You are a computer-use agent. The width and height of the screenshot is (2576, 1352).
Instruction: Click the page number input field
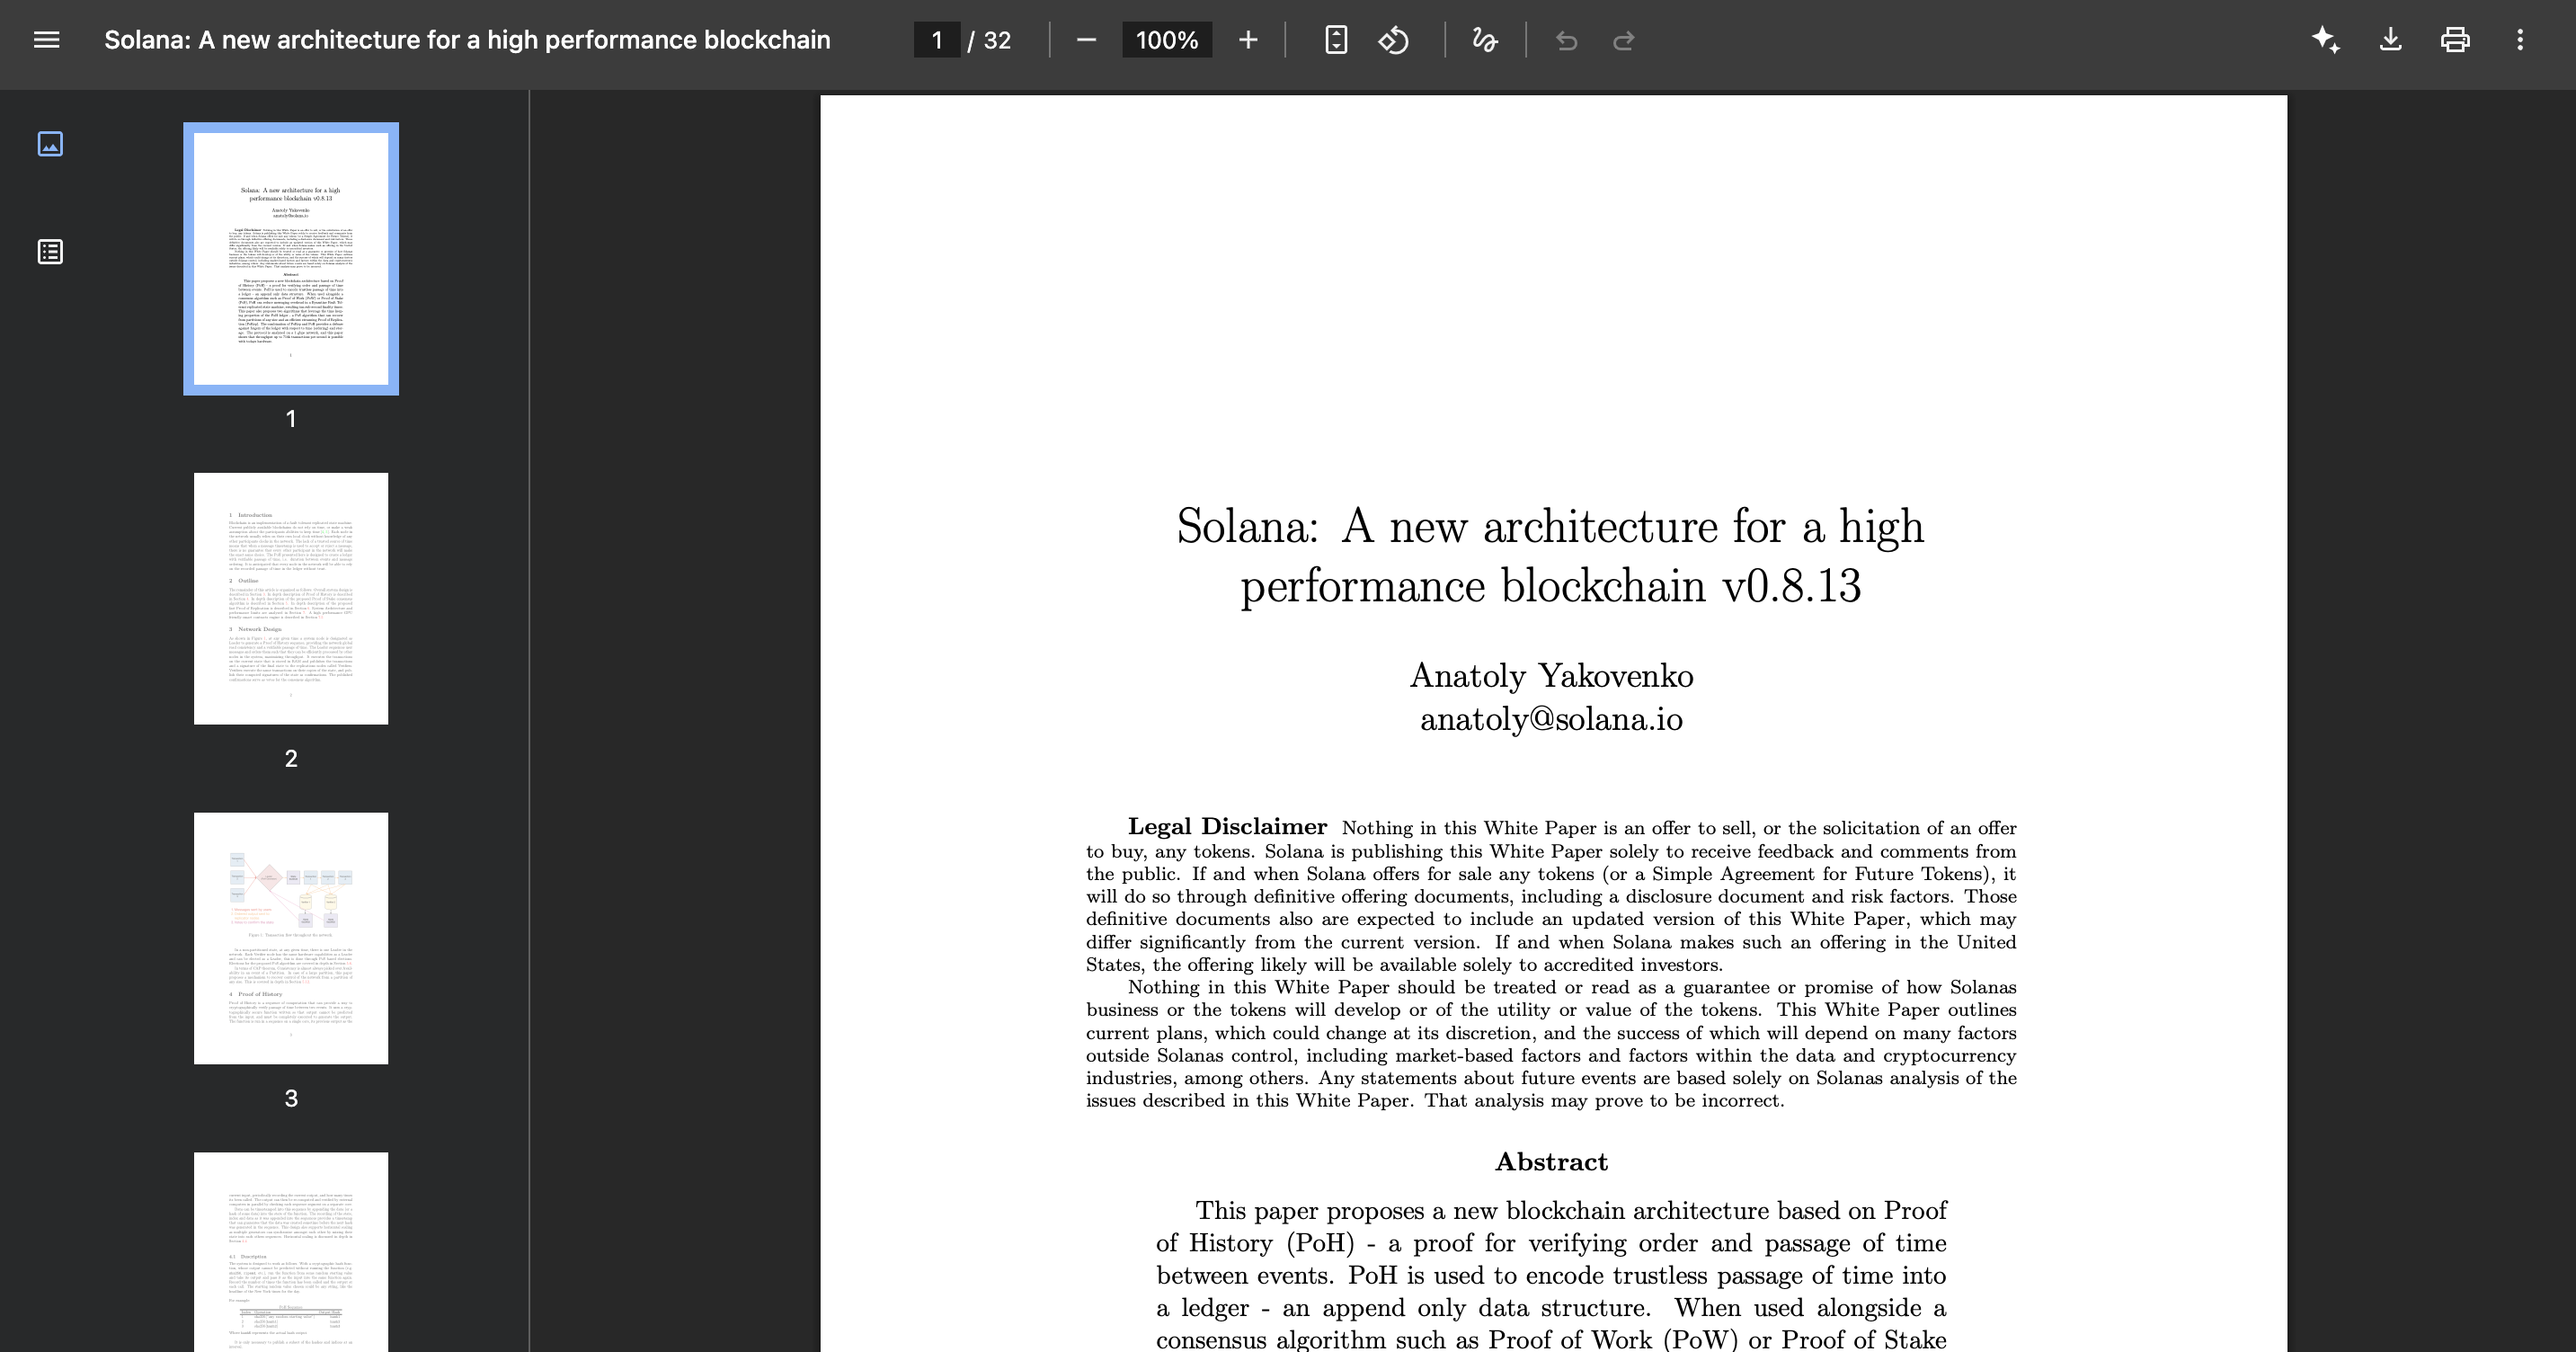[937, 40]
